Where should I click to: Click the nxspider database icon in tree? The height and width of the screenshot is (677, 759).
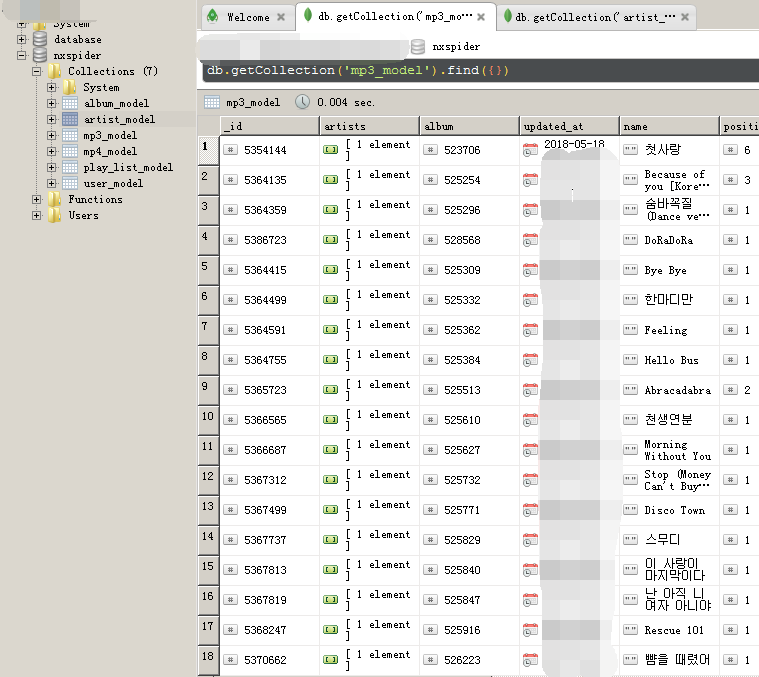(x=40, y=55)
